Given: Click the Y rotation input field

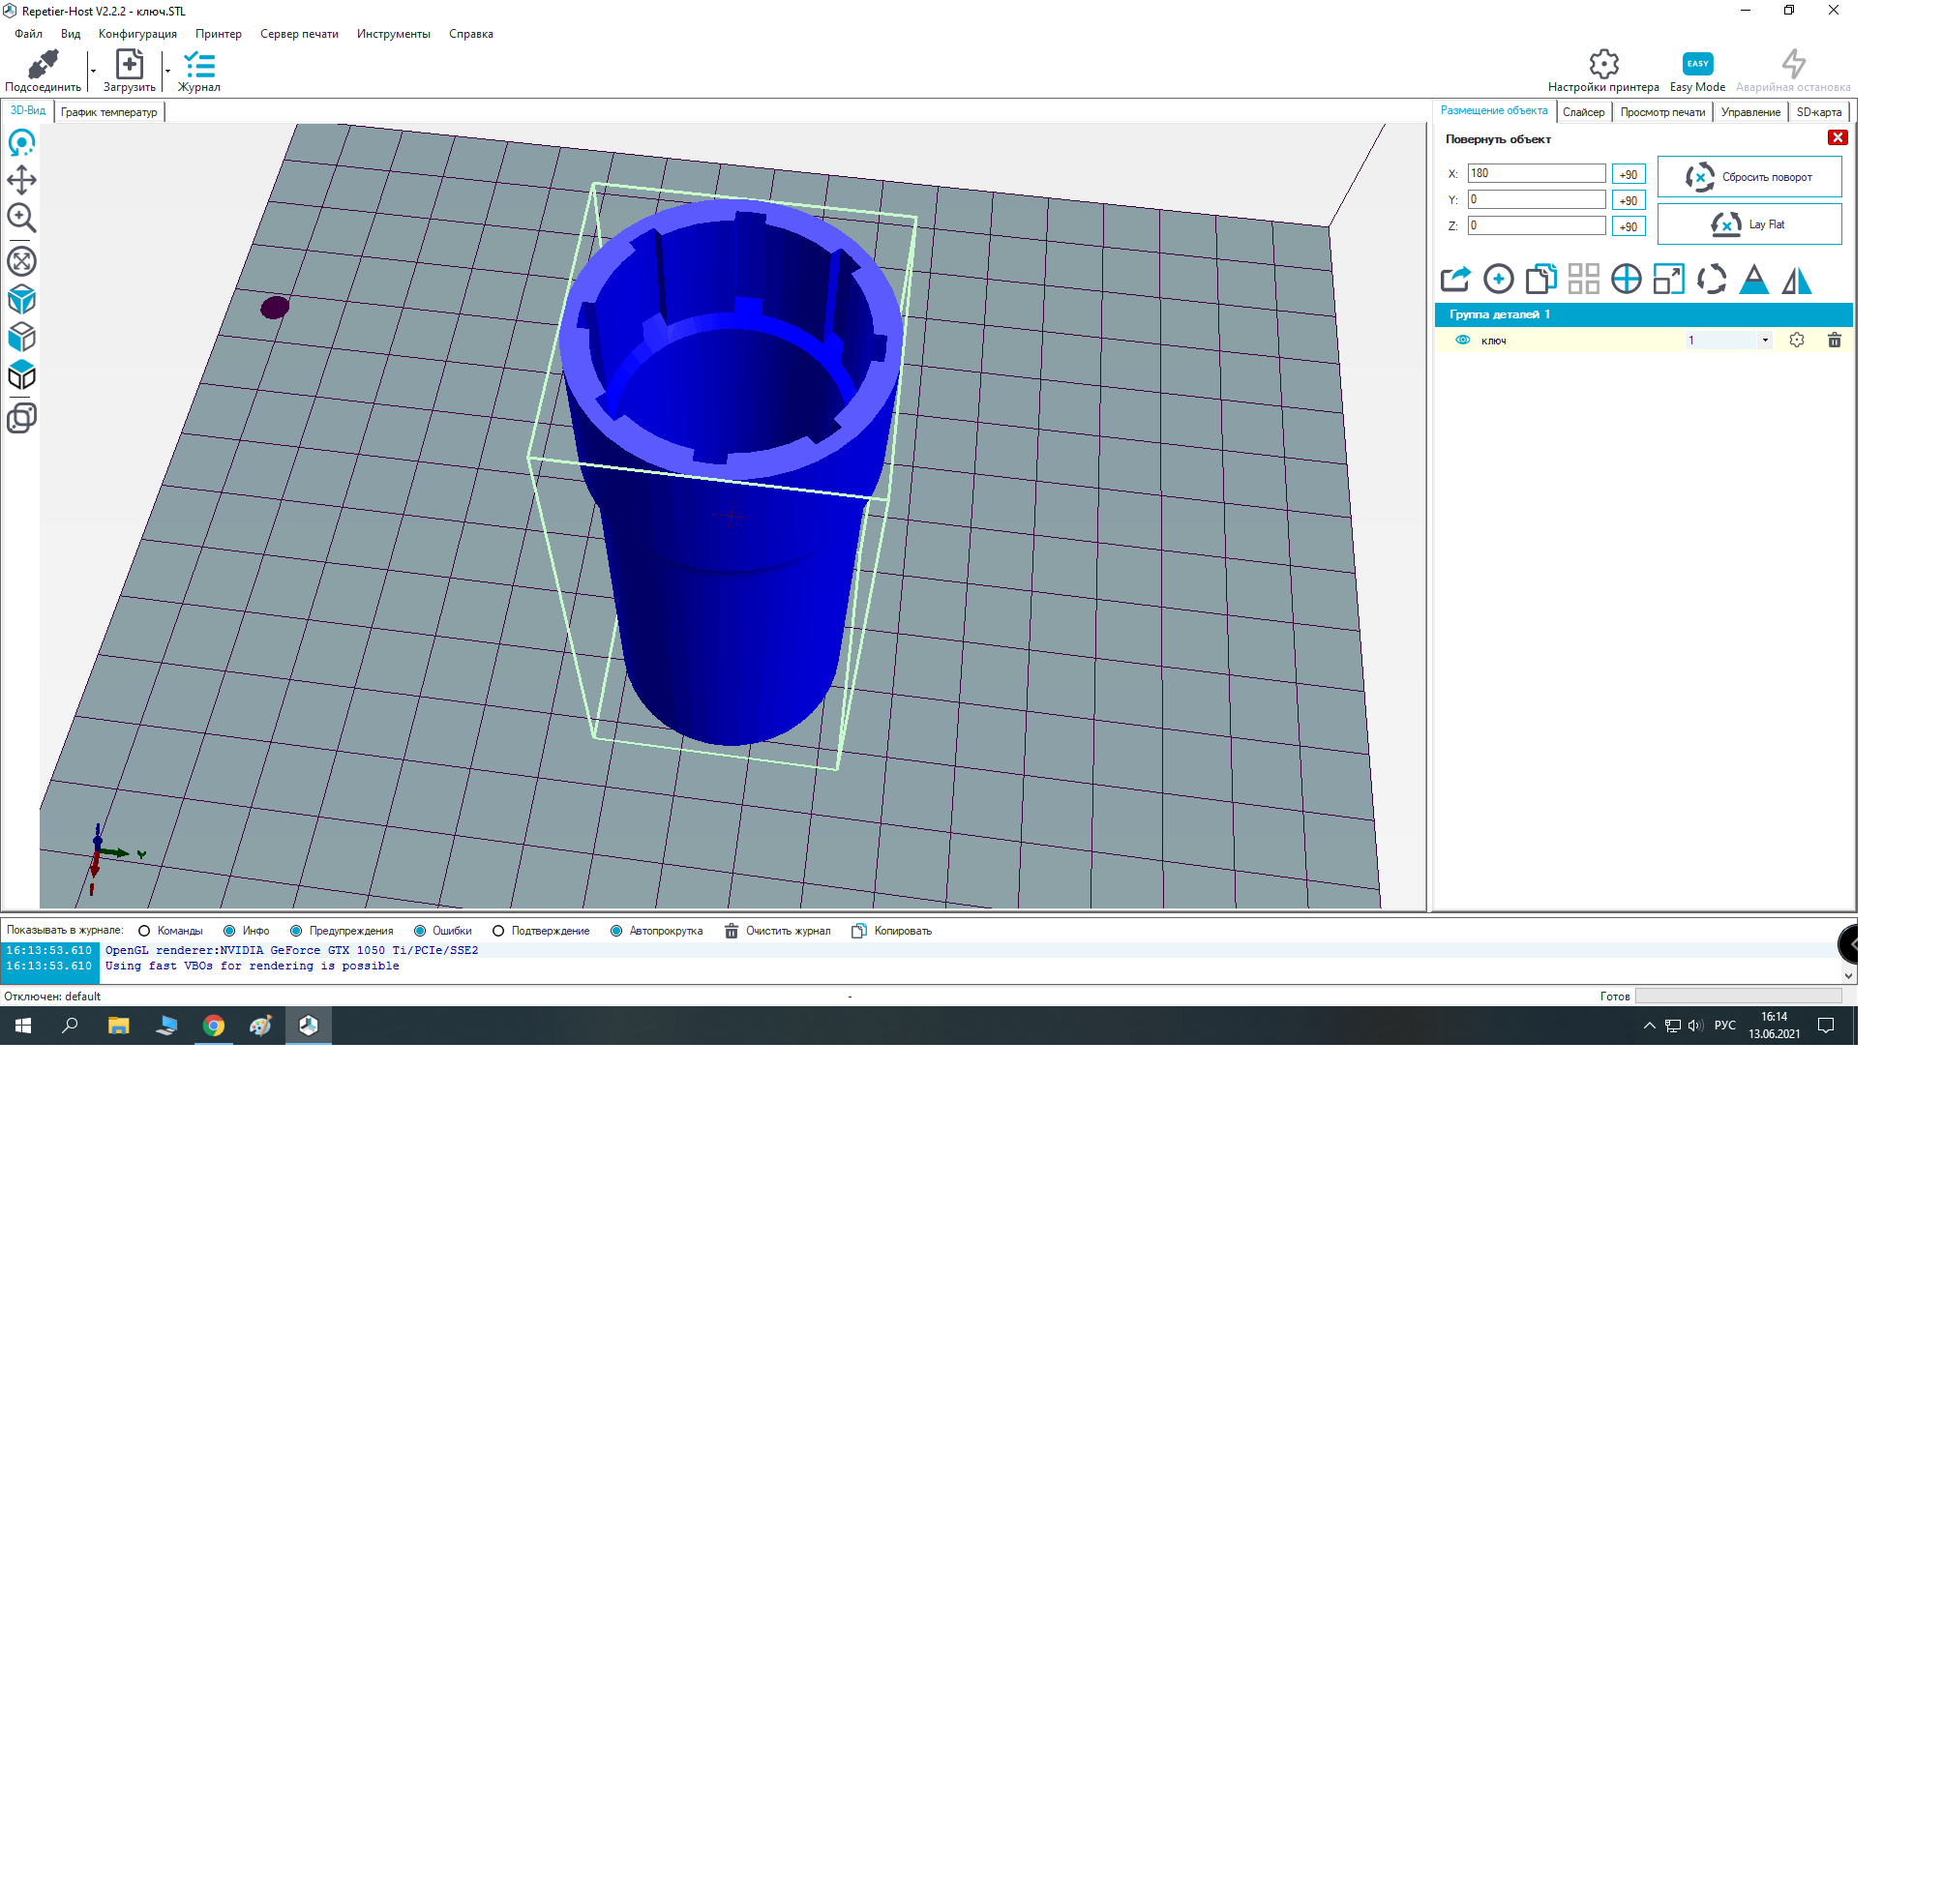Looking at the screenshot, I should (1535, 199).
